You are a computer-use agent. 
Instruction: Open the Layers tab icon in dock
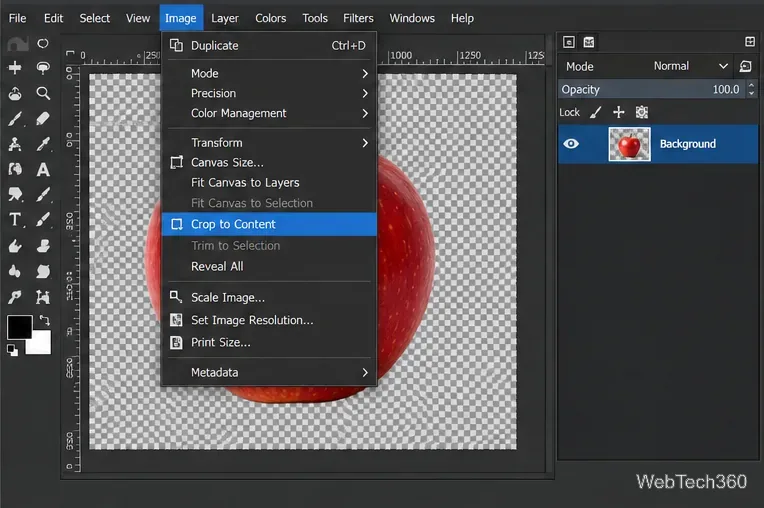569,42
